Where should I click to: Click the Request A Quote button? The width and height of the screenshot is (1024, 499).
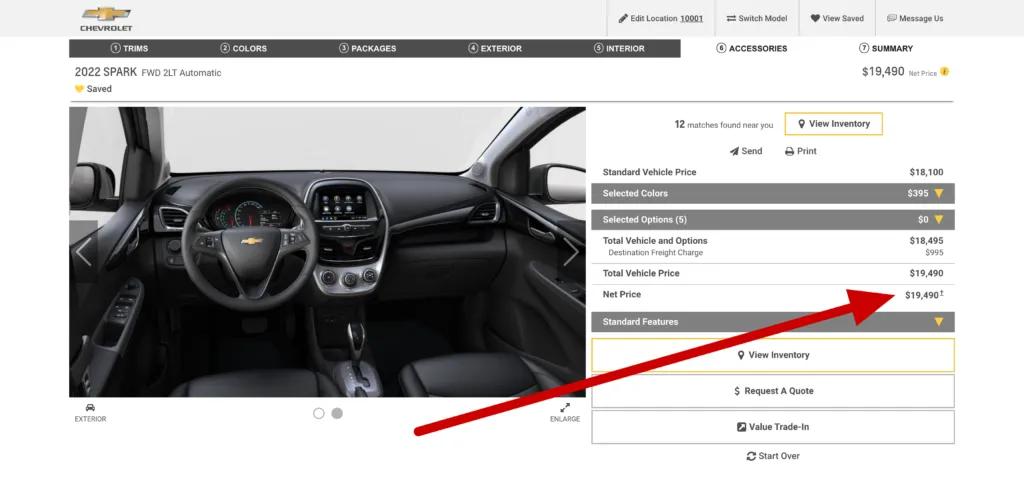[x=773, y=391]
